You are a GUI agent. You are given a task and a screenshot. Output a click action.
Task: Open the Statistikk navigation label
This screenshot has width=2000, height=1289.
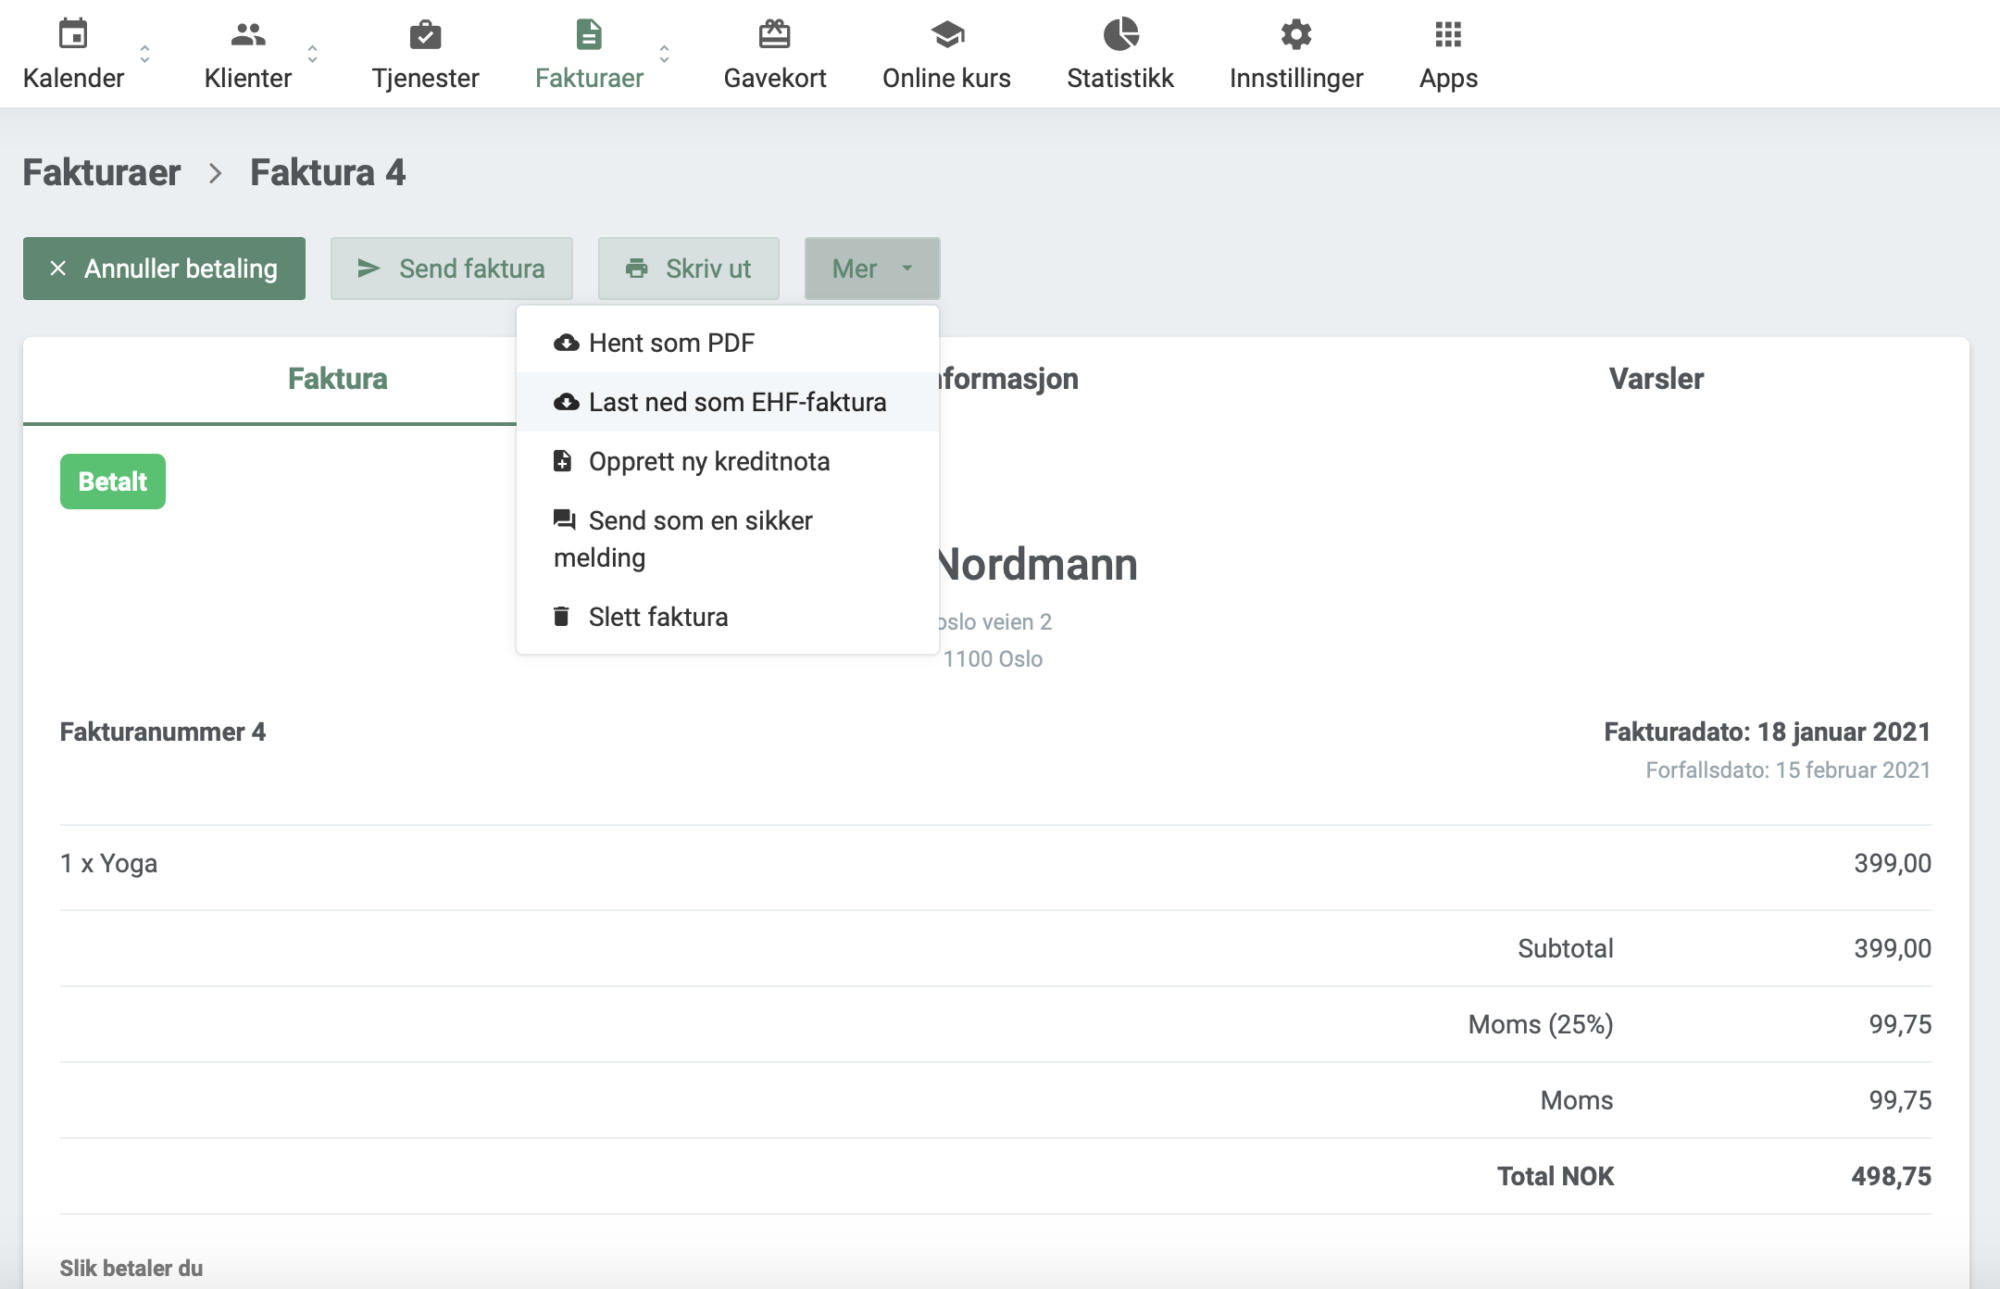pyautogui.click(x=1120, y=78)
